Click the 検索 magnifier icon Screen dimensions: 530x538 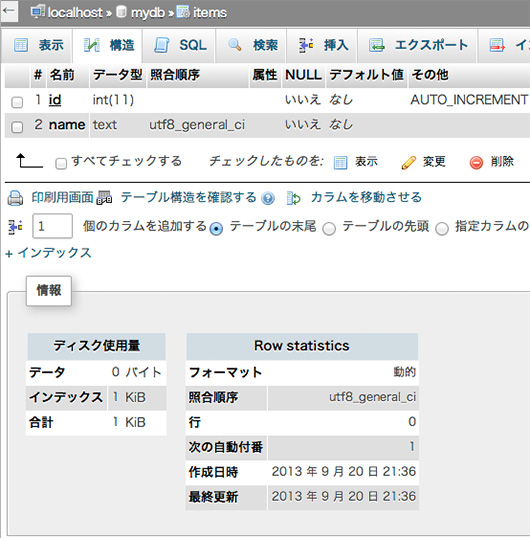[235, 45]
